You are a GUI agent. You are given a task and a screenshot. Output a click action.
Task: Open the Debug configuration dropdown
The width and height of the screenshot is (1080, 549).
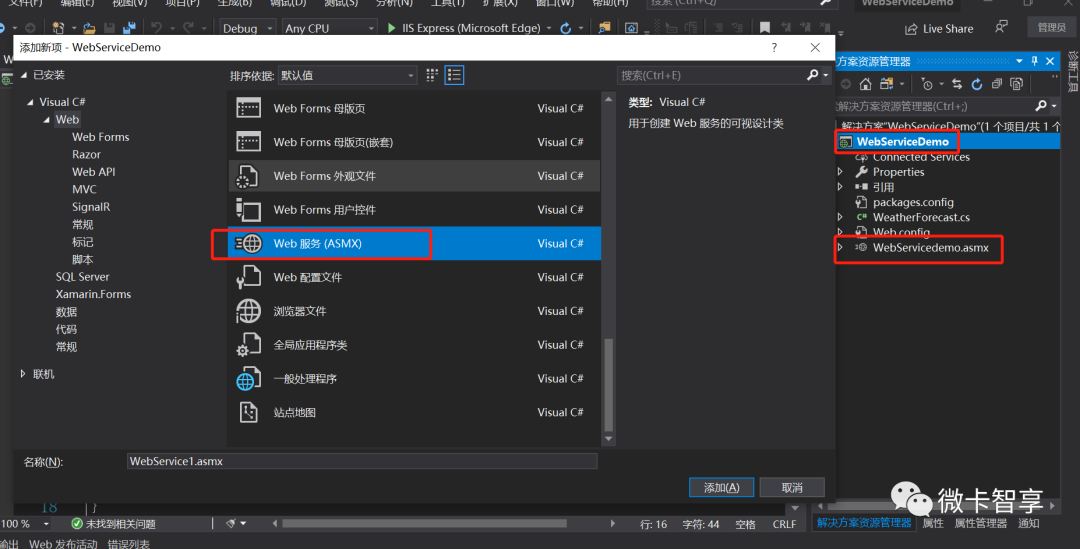click(247, 28)
